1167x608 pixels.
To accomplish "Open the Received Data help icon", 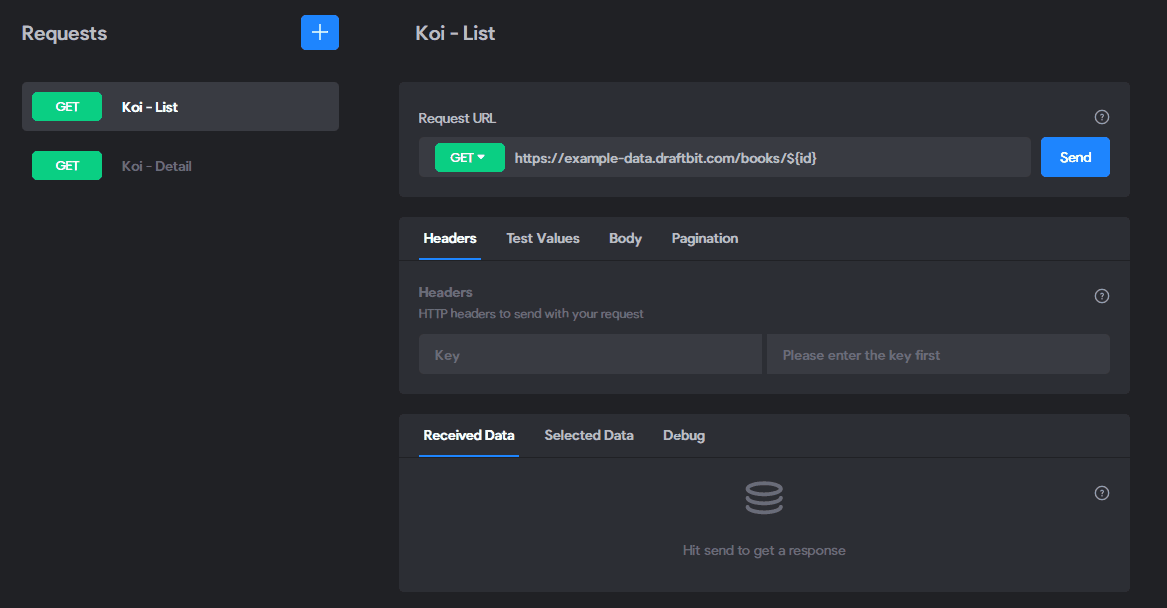I will tap(1102, 493).
